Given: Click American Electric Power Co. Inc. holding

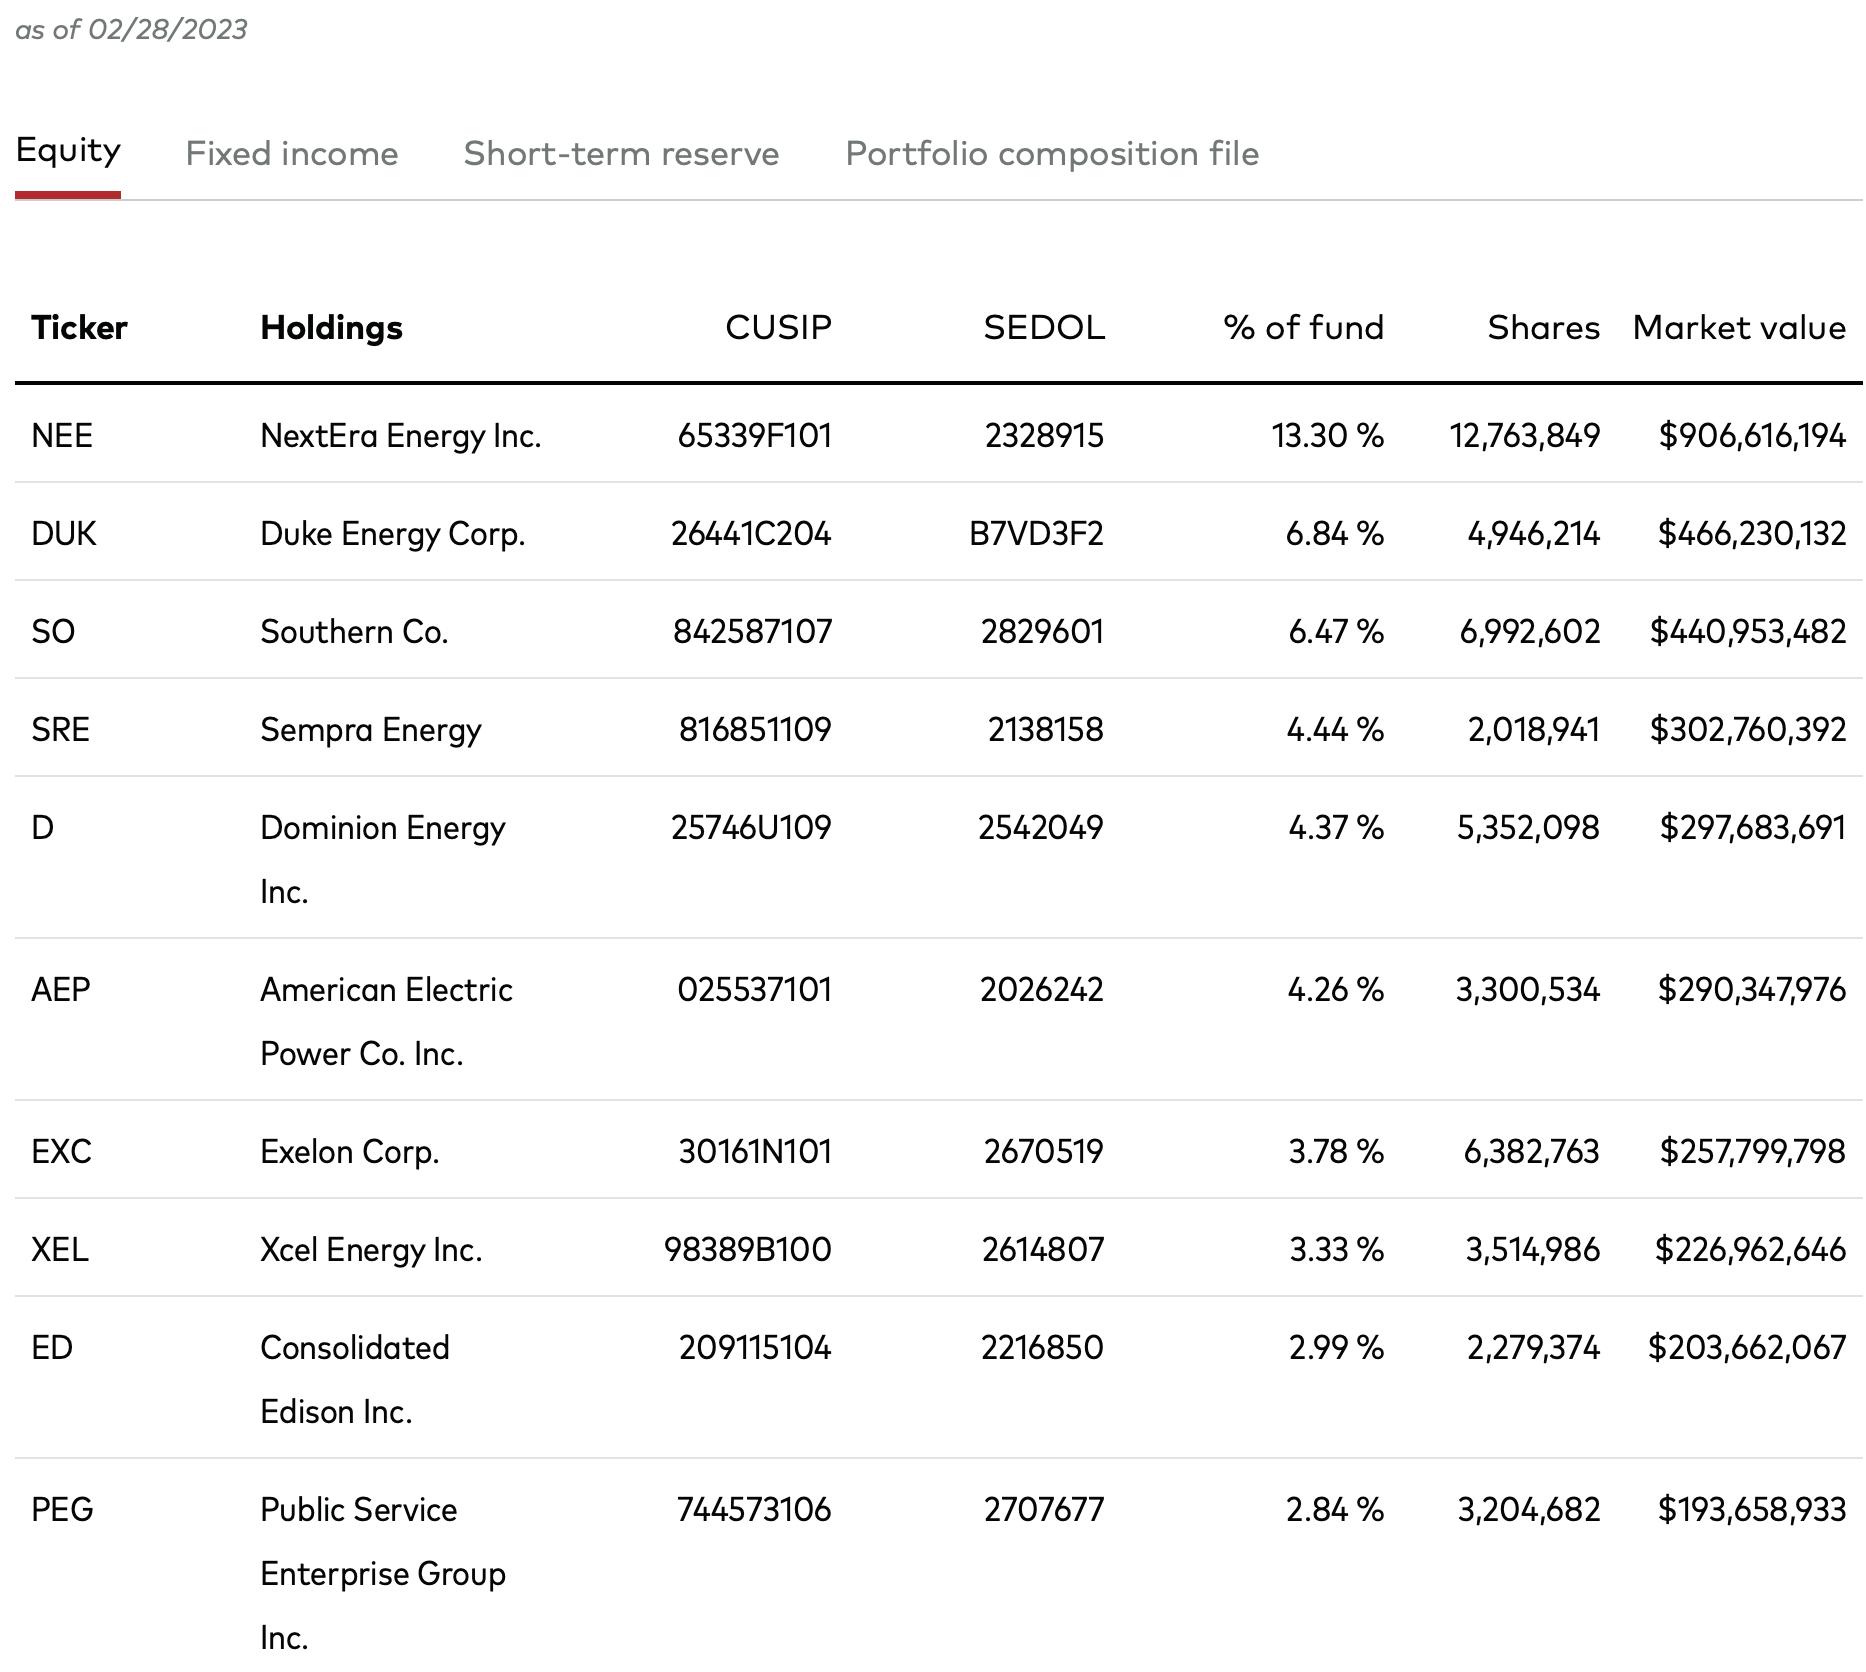Looking at the screenshot, I should [x=386, y=1022].
